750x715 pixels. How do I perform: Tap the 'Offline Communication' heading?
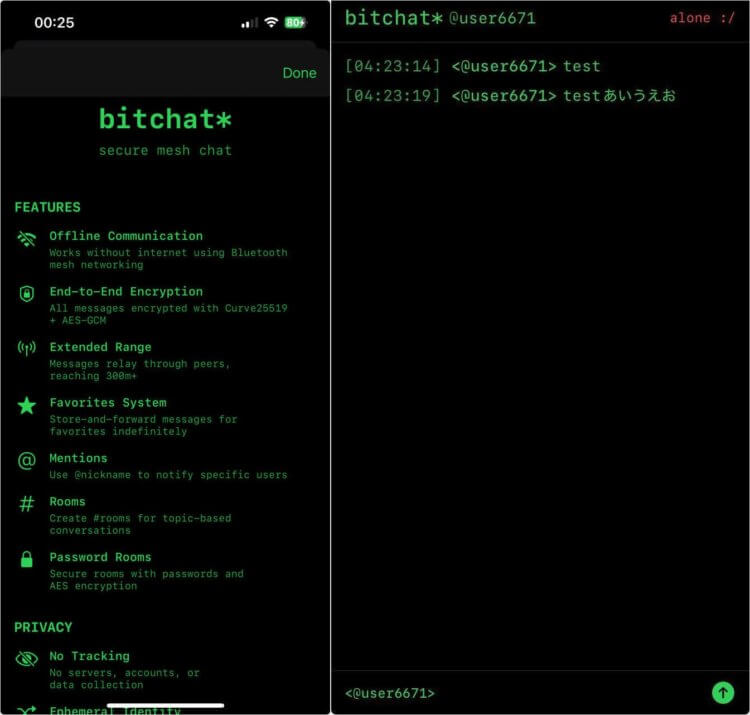point(126,236)
